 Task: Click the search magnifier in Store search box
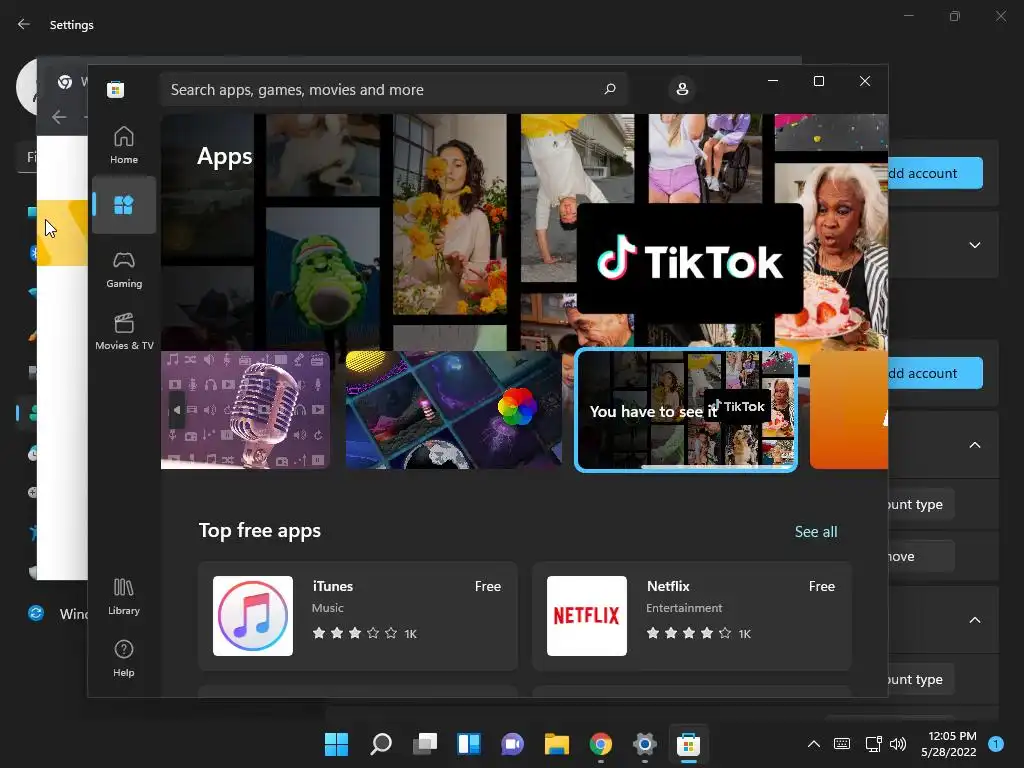[x=610, y=89]
